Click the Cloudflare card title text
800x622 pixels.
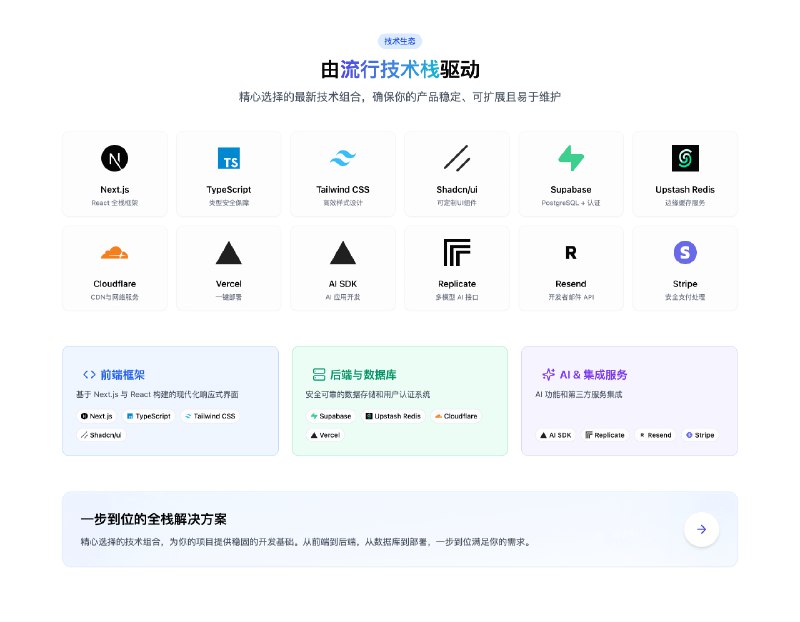tap(114, 284)
